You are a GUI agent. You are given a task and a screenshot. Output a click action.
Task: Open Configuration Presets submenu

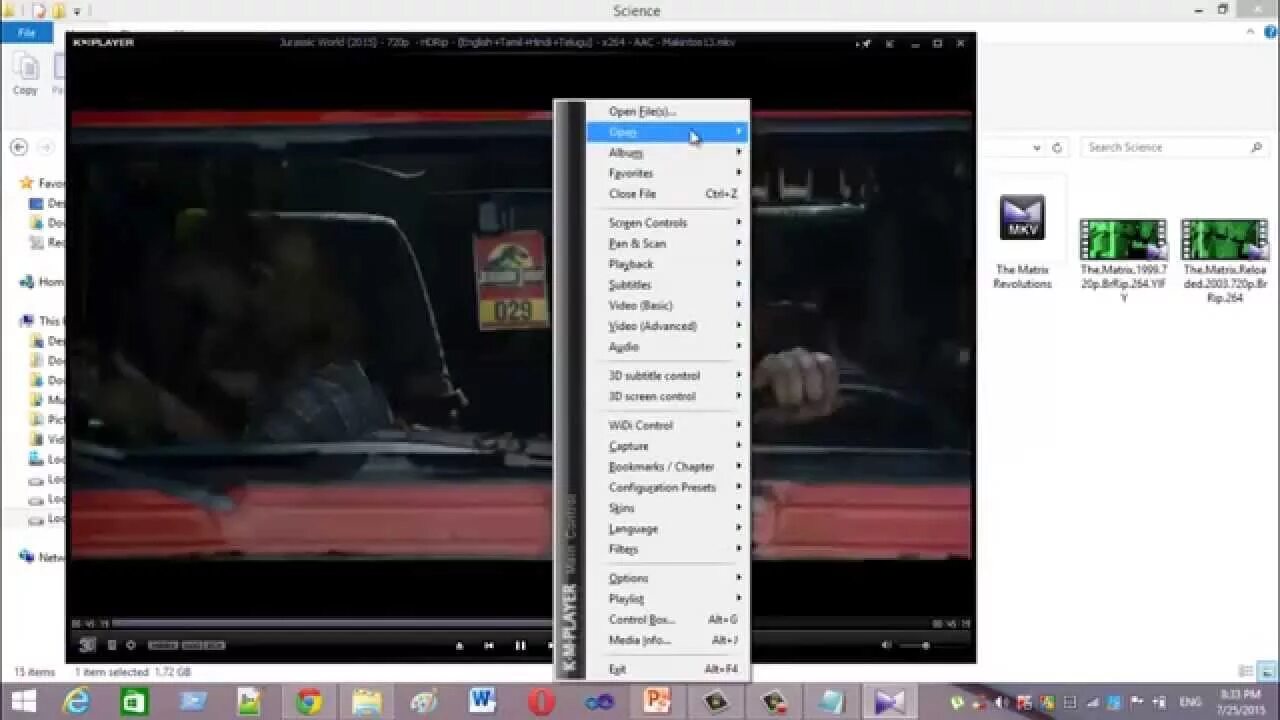[667, 487]
